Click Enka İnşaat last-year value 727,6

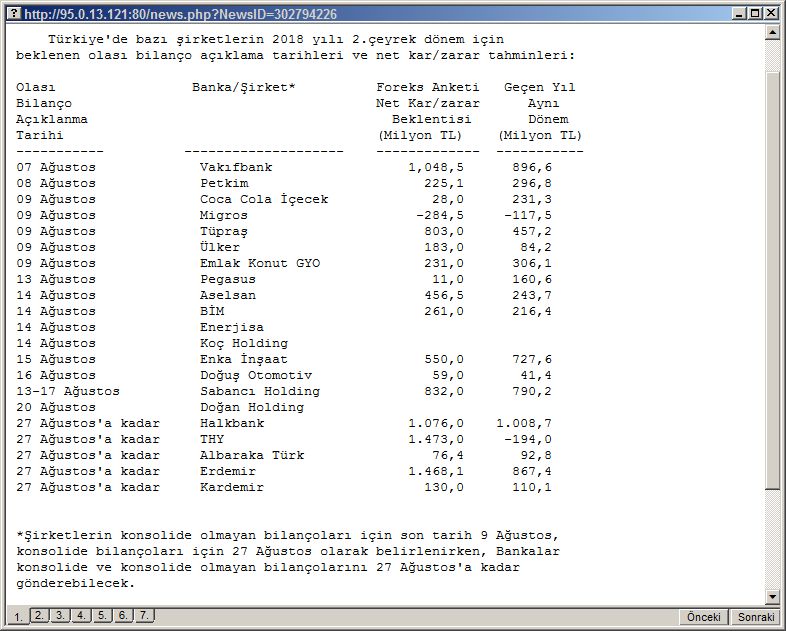(x=532, y=359)
